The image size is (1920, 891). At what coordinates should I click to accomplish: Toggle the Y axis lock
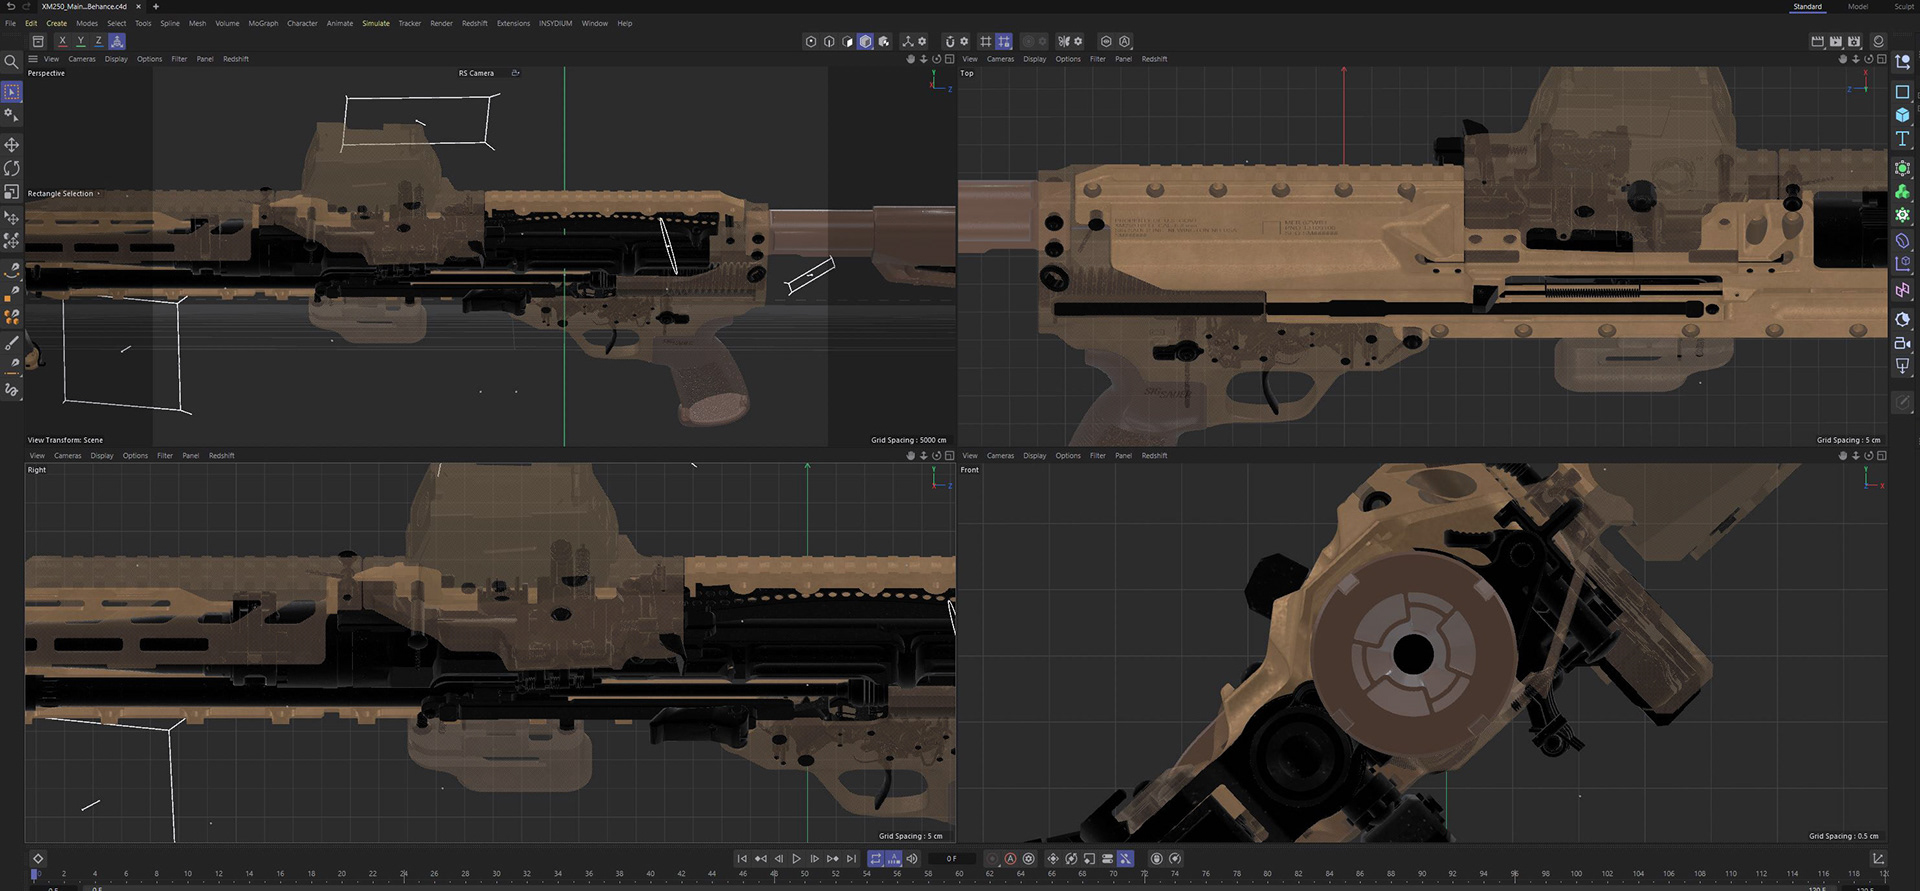click(80, 42)
